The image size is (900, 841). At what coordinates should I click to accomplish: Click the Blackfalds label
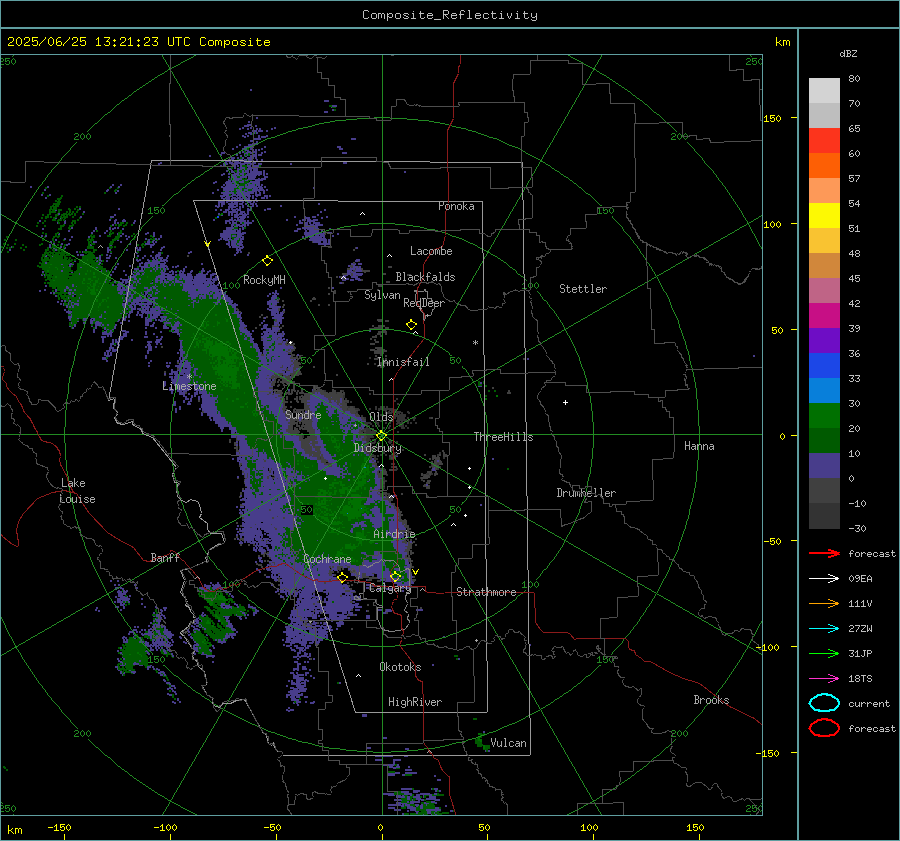pos(425,277)
